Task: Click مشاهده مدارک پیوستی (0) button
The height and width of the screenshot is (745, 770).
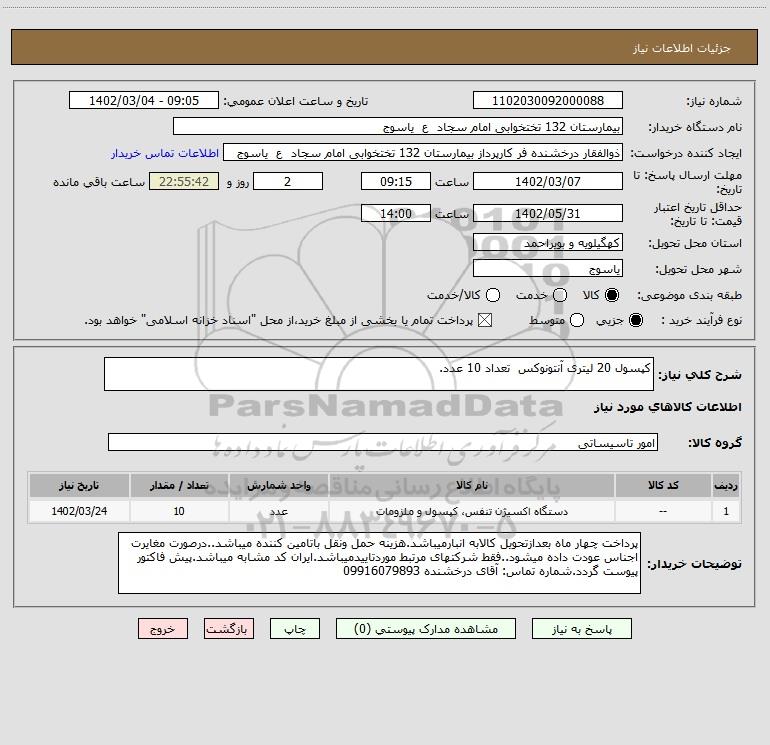Action: [x=426, y=629]
